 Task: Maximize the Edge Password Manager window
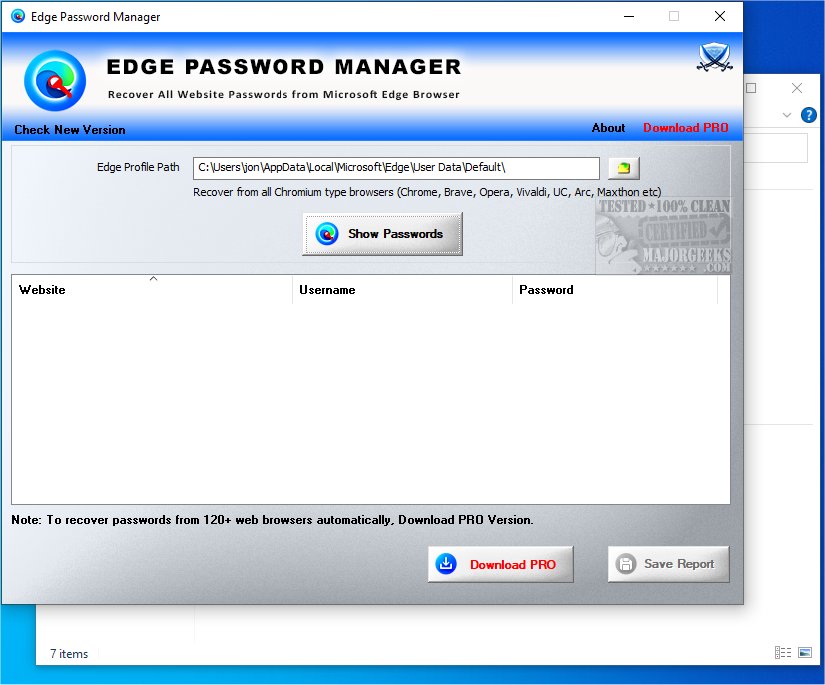click(x=674, y=17)
